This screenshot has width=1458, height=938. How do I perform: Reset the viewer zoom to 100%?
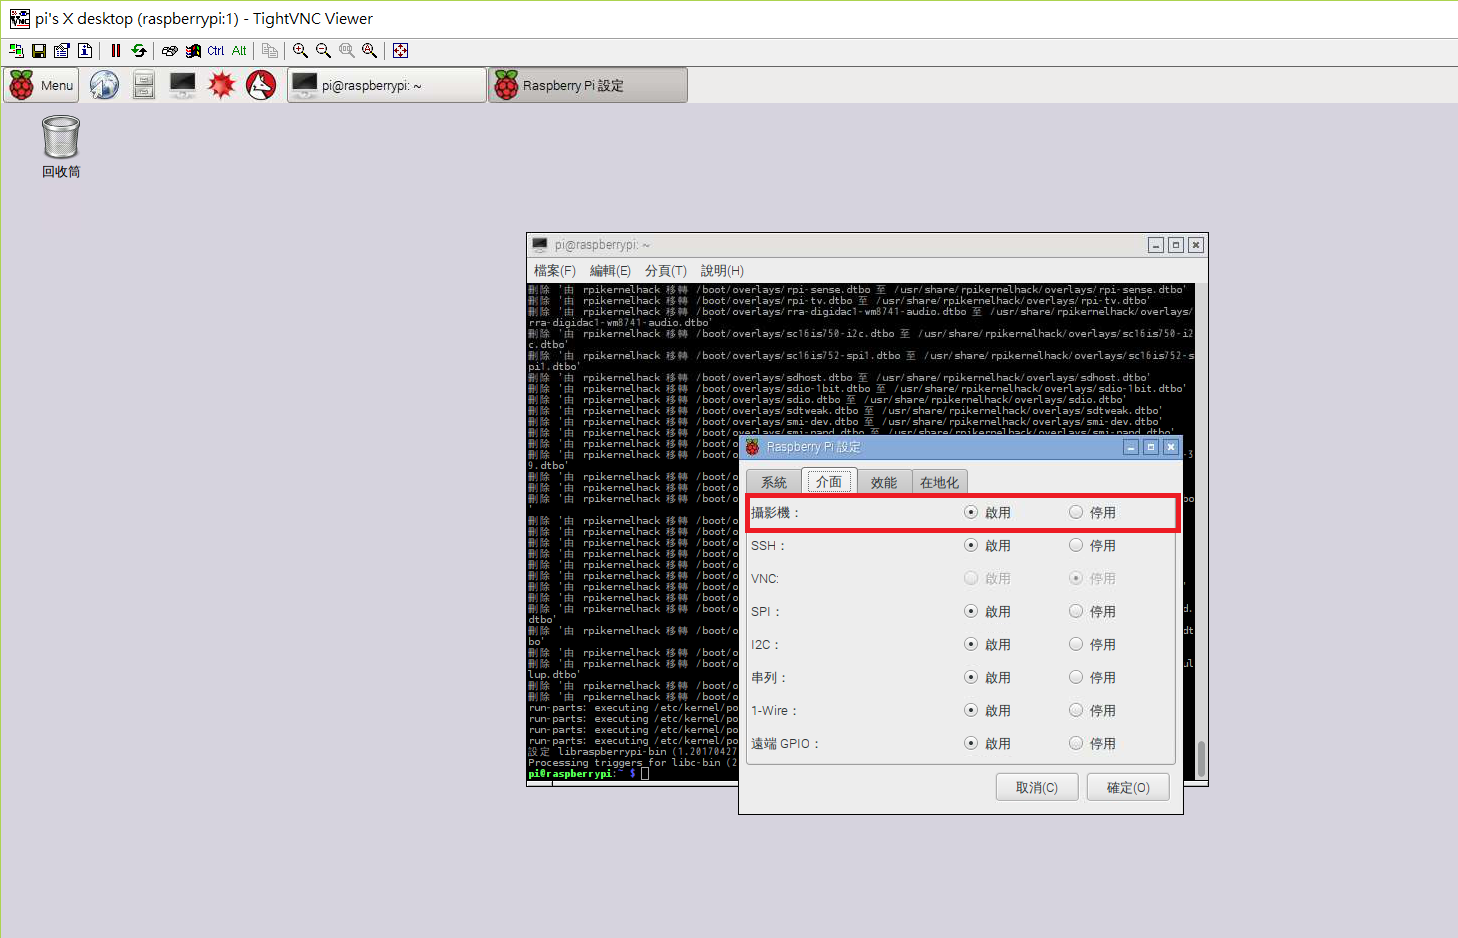[346, 51]
